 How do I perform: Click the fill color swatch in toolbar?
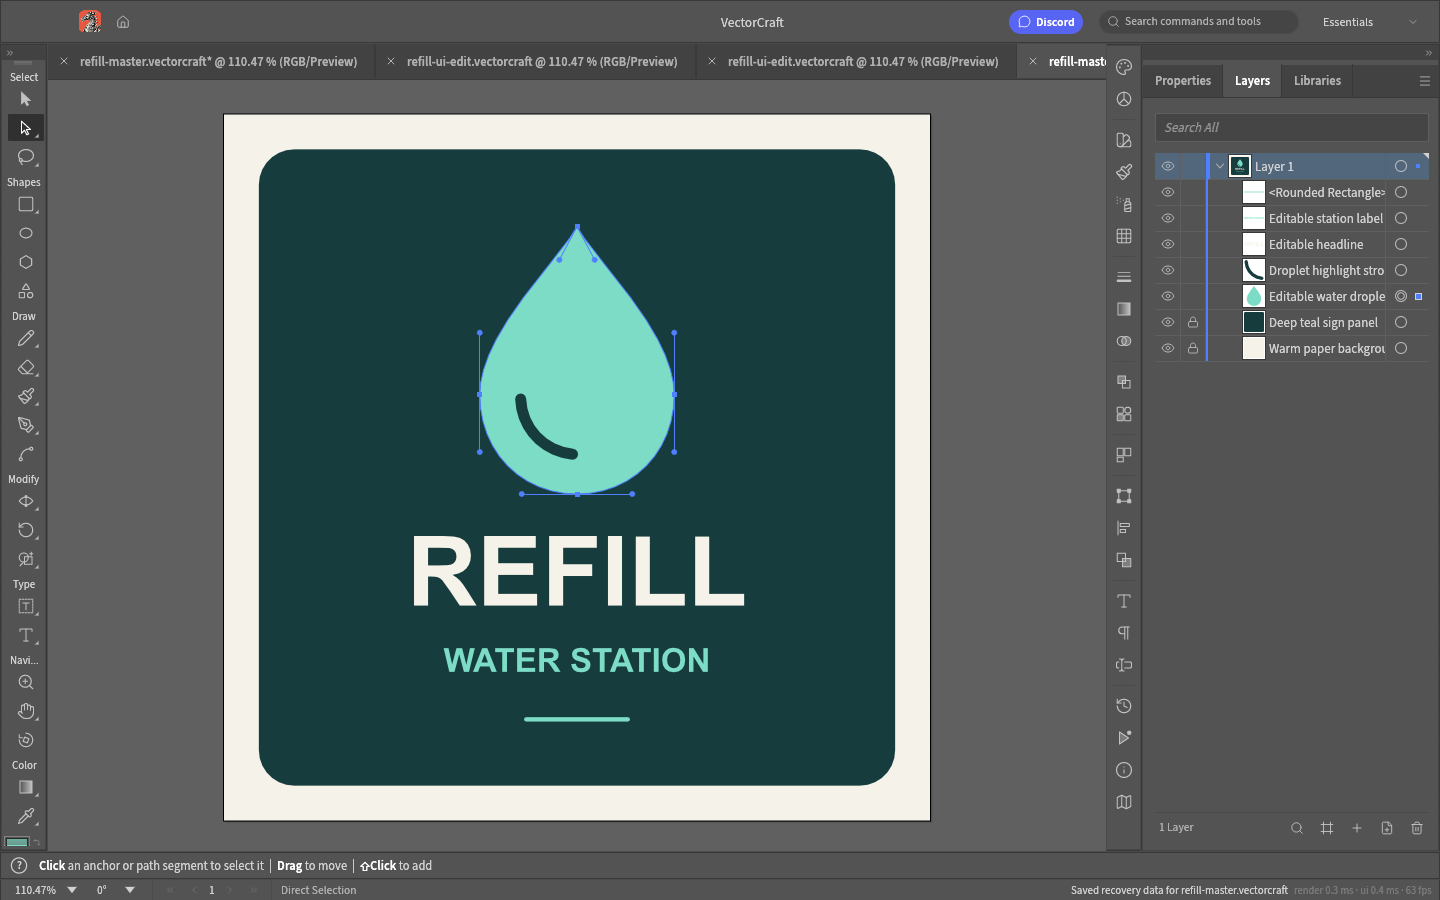point(16,842)
